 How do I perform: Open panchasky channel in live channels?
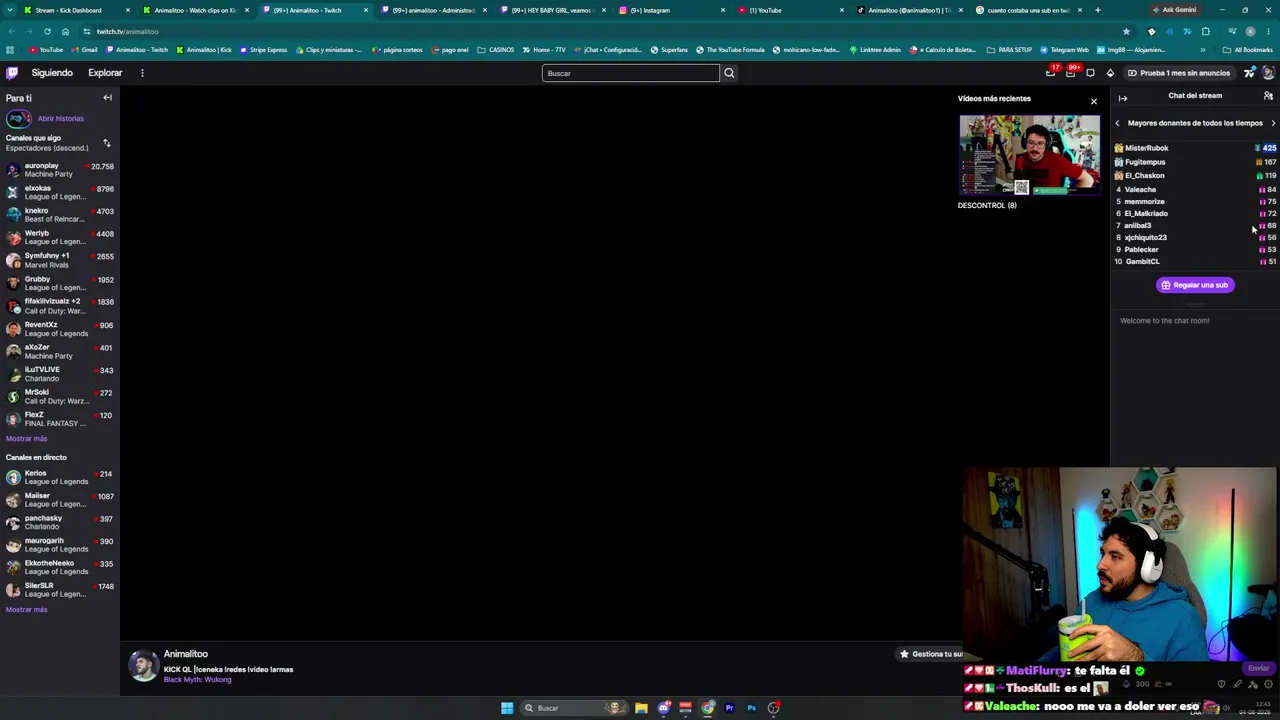[x=60, y=522]
